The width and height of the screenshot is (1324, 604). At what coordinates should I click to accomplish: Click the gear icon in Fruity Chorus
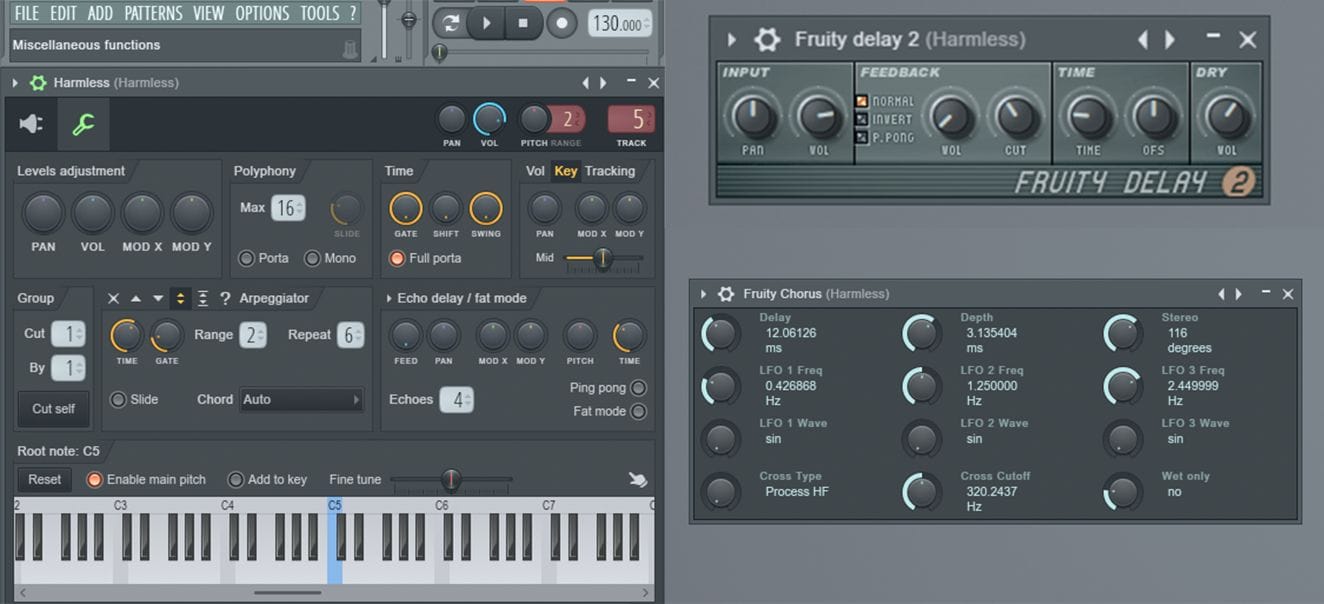pyautogui.click(x=726, y=294)
